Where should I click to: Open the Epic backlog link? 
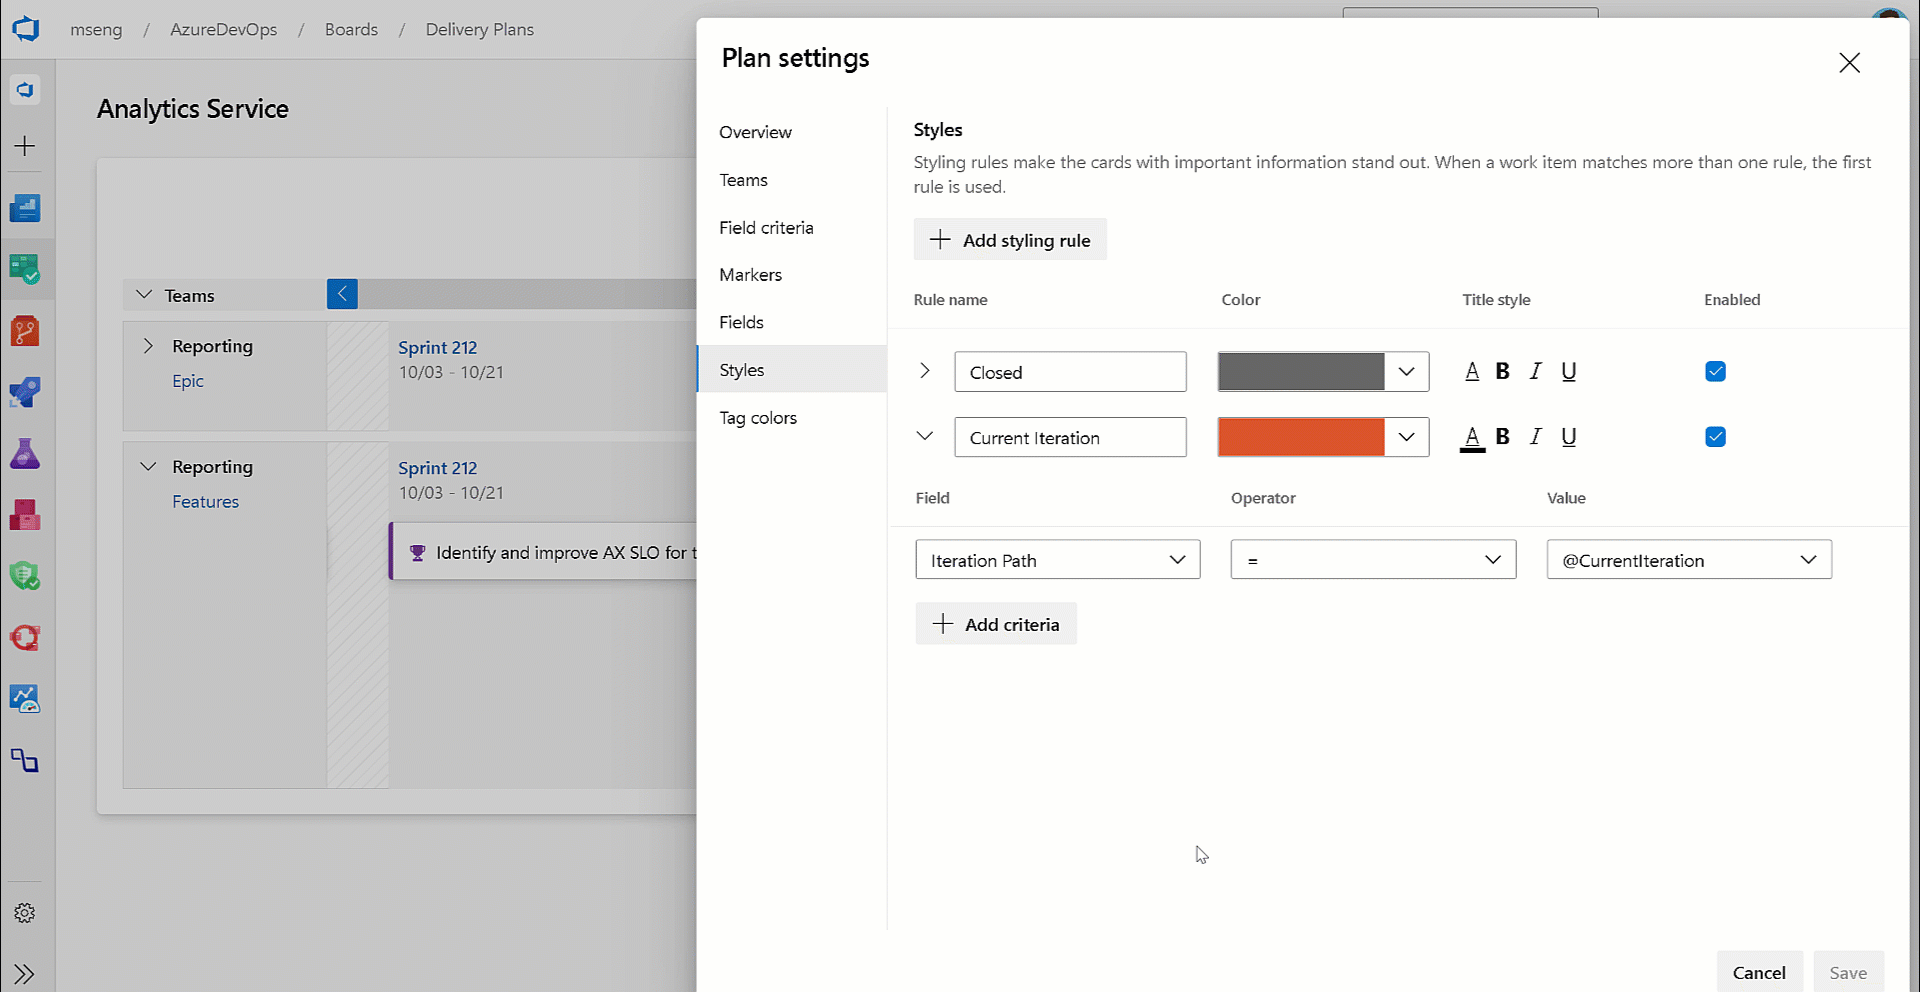tap(188, 381)
